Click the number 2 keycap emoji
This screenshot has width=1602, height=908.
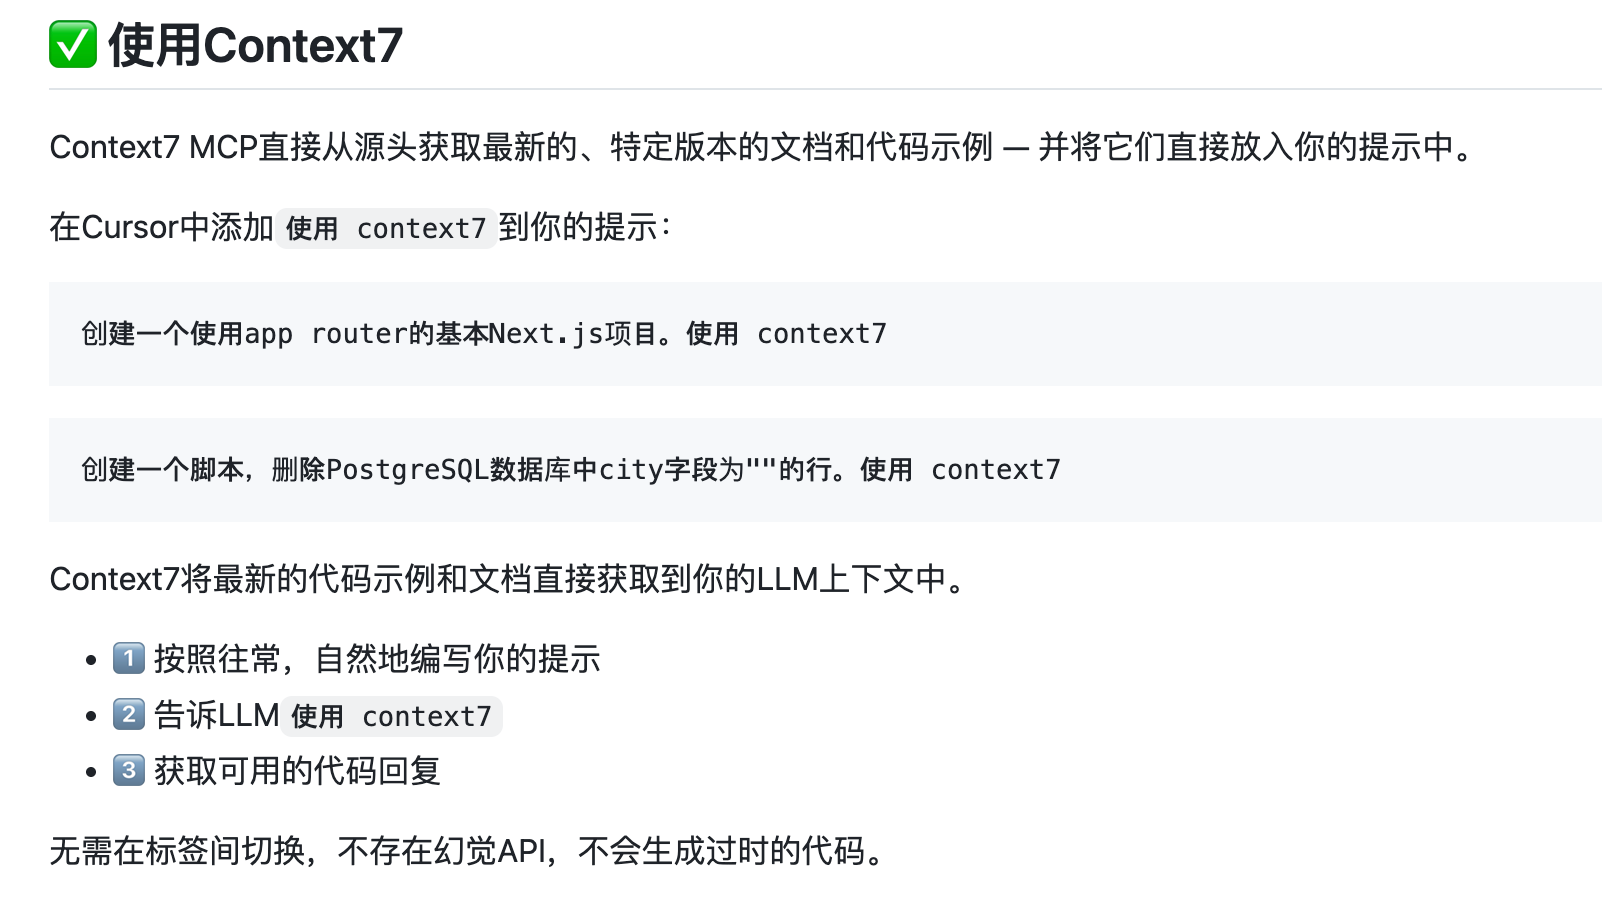point(128,715)
